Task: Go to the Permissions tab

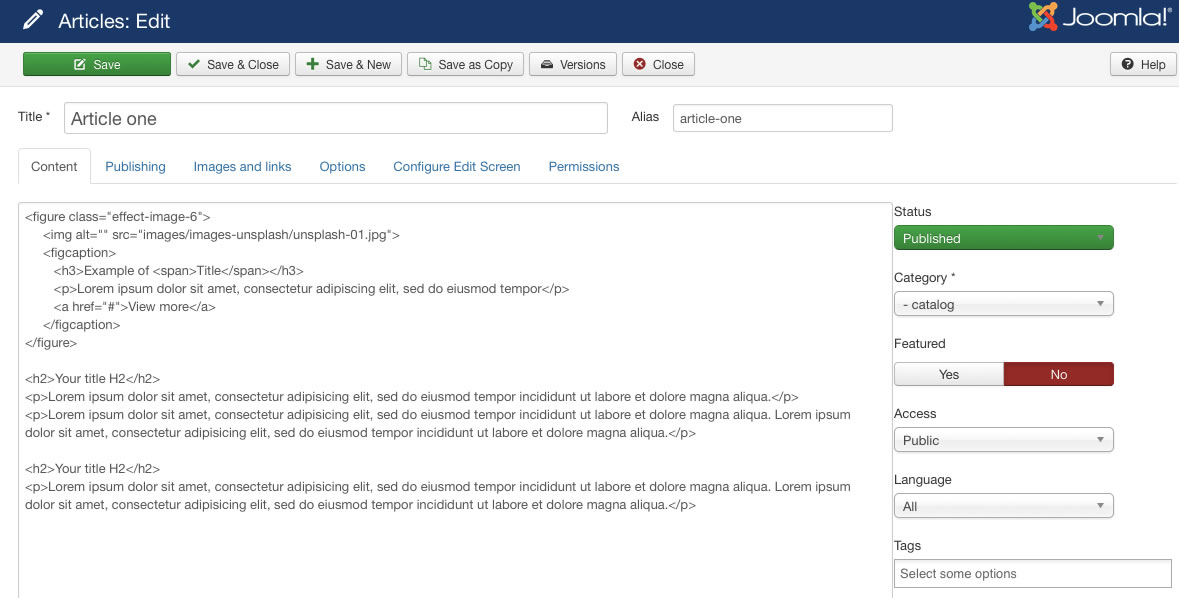Action: [584, 166]
